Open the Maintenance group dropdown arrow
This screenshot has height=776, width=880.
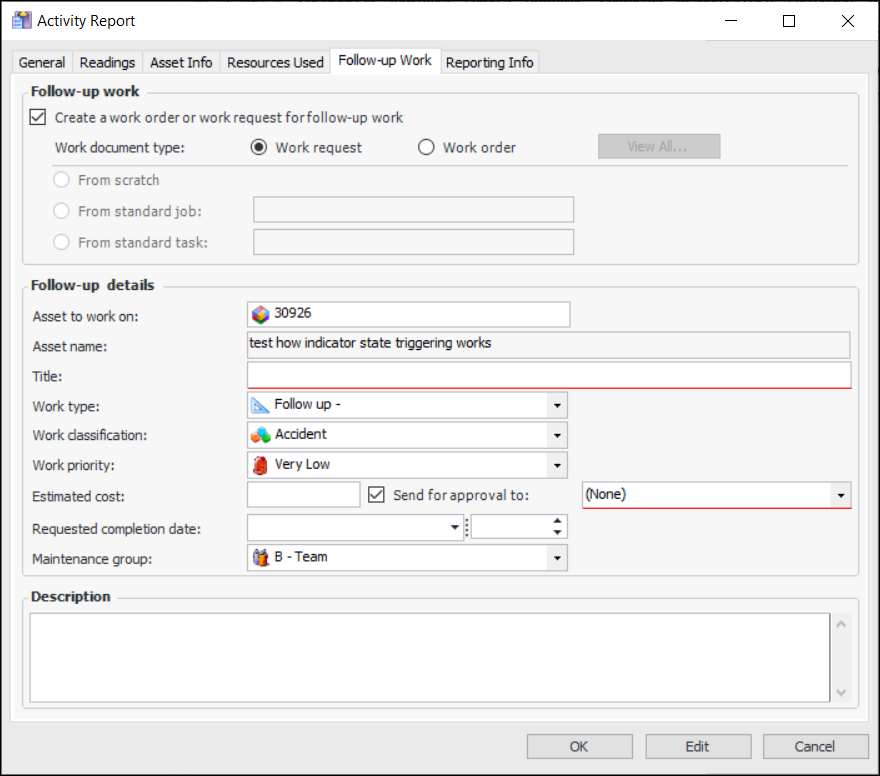pyautogui.click(x=557, y=558)
